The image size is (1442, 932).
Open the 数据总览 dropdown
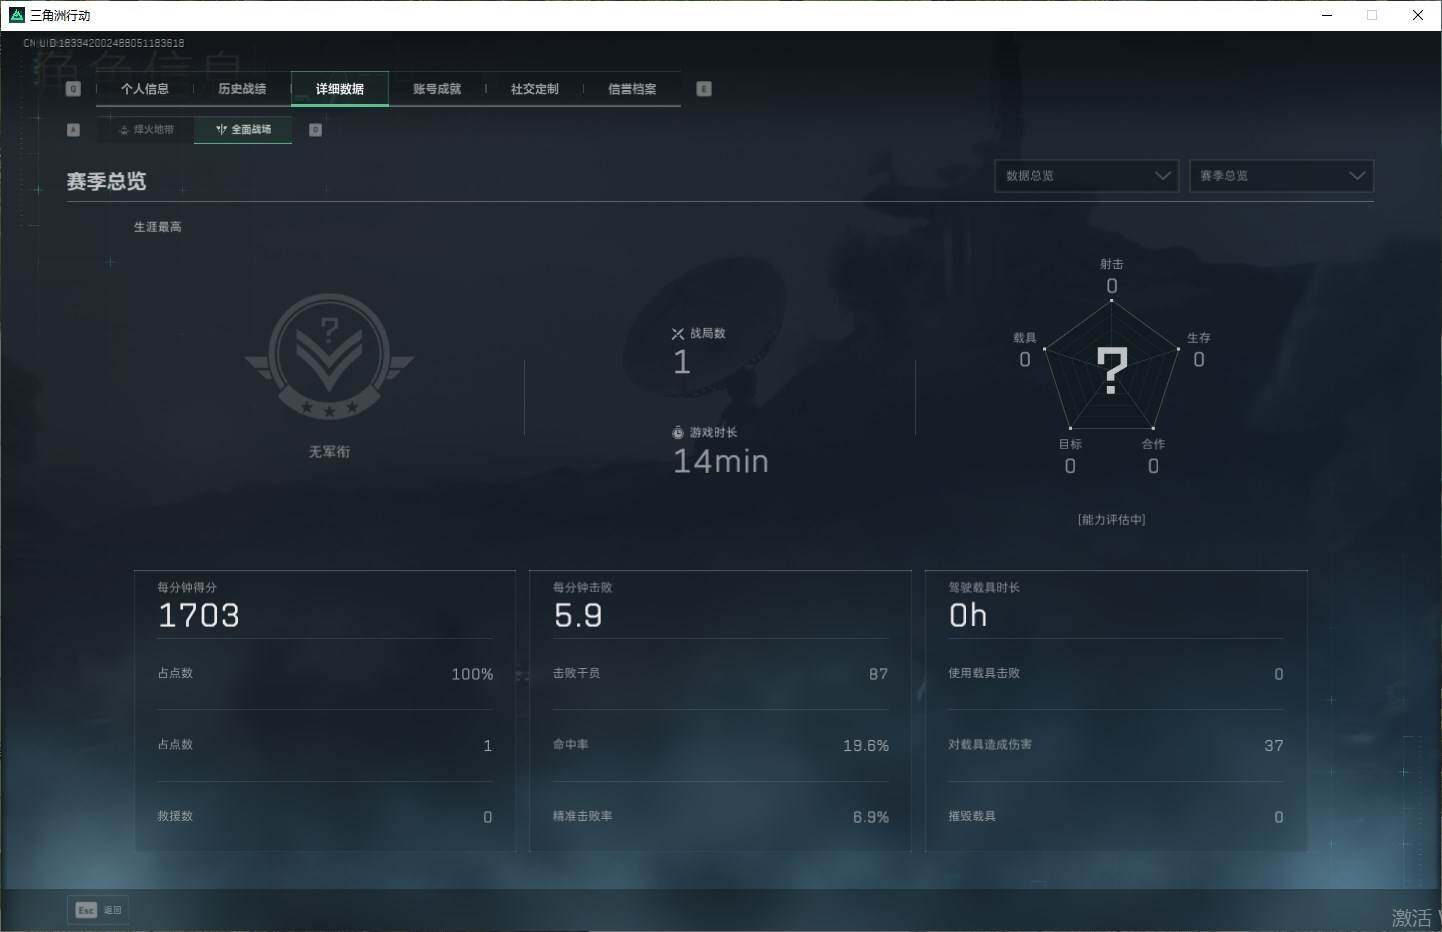click(1086, 176)
